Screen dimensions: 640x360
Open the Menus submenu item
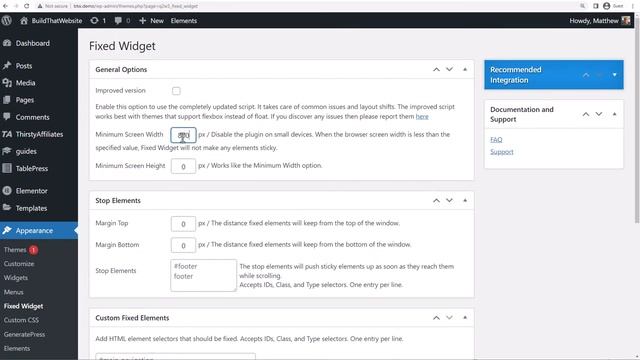coord(13,292)
